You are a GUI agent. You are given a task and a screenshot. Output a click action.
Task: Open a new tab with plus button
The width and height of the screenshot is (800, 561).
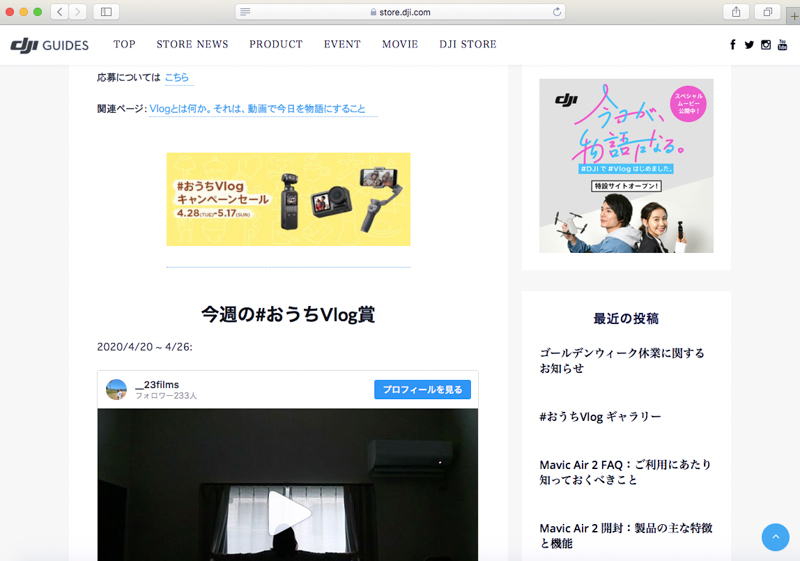[794, 16]
